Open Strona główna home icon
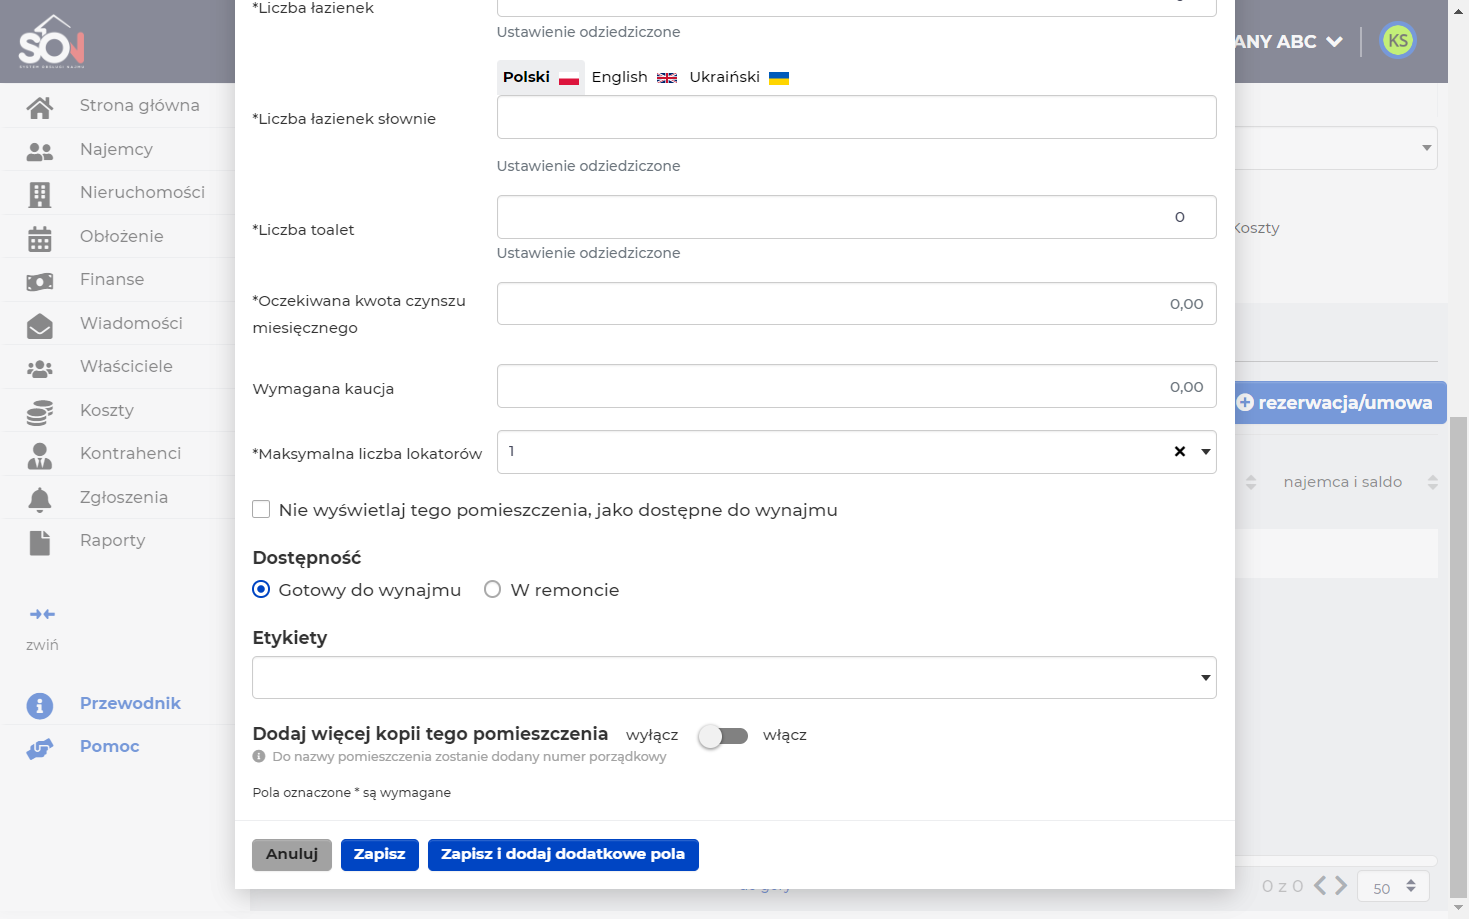 pyautogui.click(x=40, y=107)
